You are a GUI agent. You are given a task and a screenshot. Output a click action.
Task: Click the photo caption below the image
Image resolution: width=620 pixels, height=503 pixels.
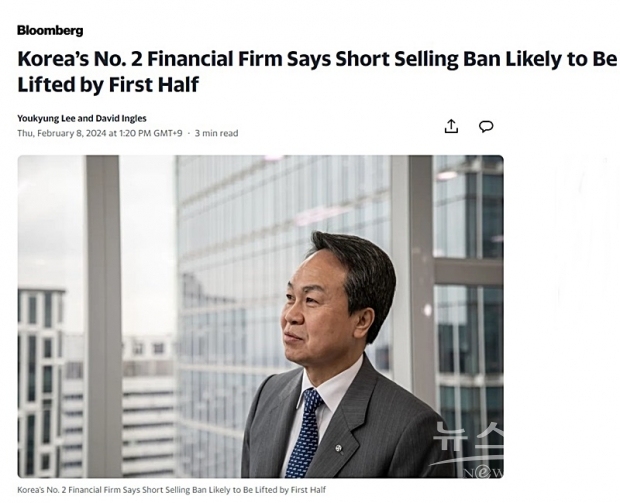coord(171,490)
